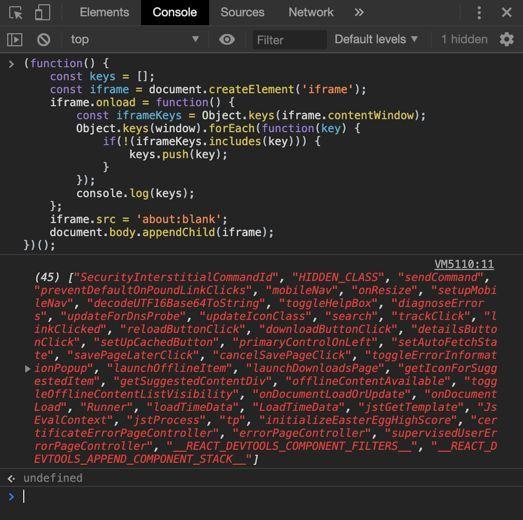This screenshot has height=520, width=523.
Task: Open the VM5110:11 source link
Action: click(x=464, y=264)
